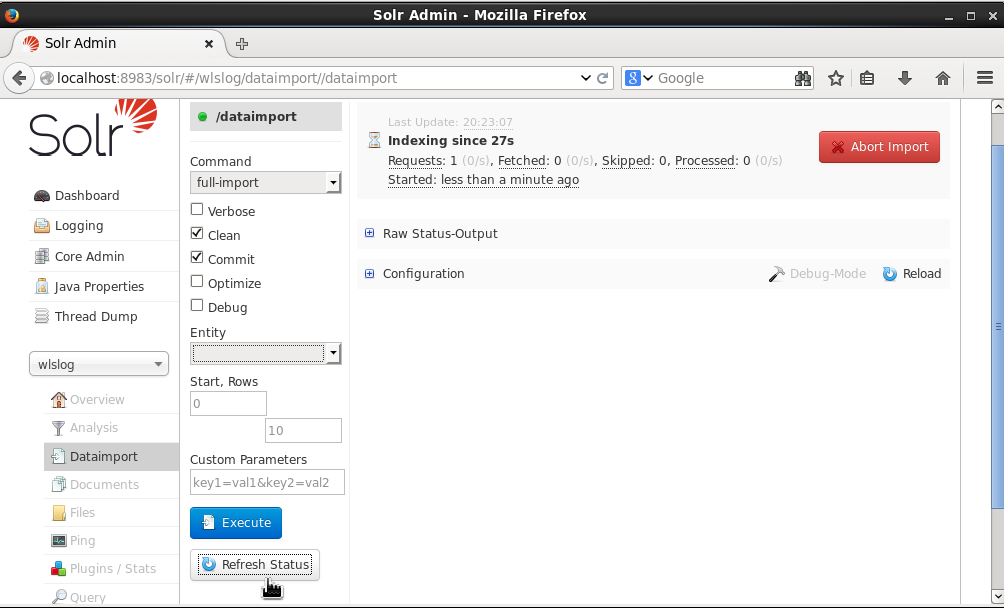Open the Firefox hamburger menu
The width and height of the screenshot is (1004, 608).
(x=985, y=78)
